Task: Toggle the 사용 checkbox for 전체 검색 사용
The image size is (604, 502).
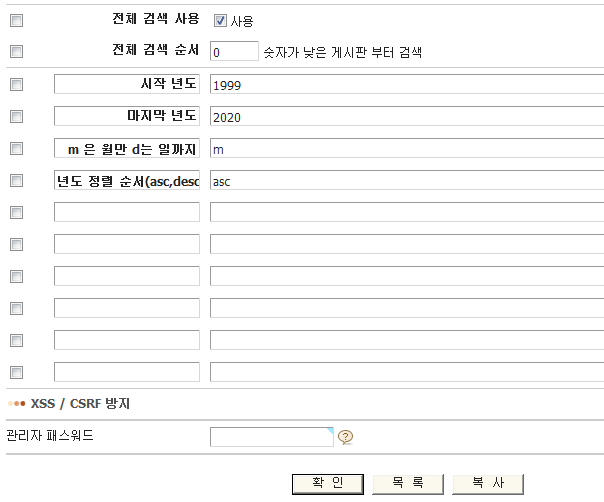Action: tap(220, 20)
